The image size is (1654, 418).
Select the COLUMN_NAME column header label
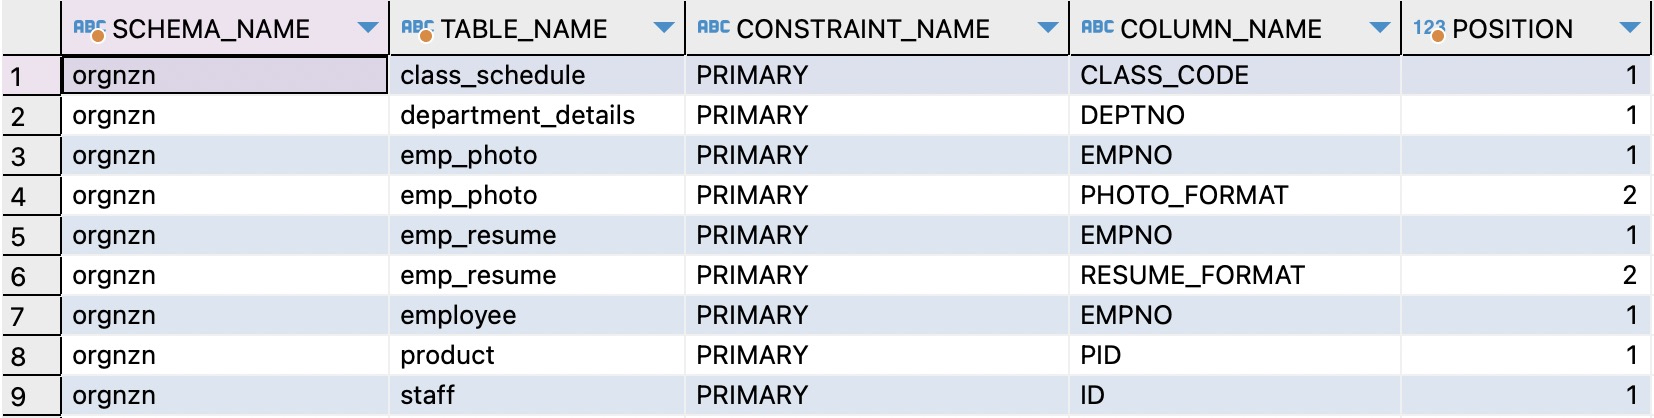pos(1221,29)
